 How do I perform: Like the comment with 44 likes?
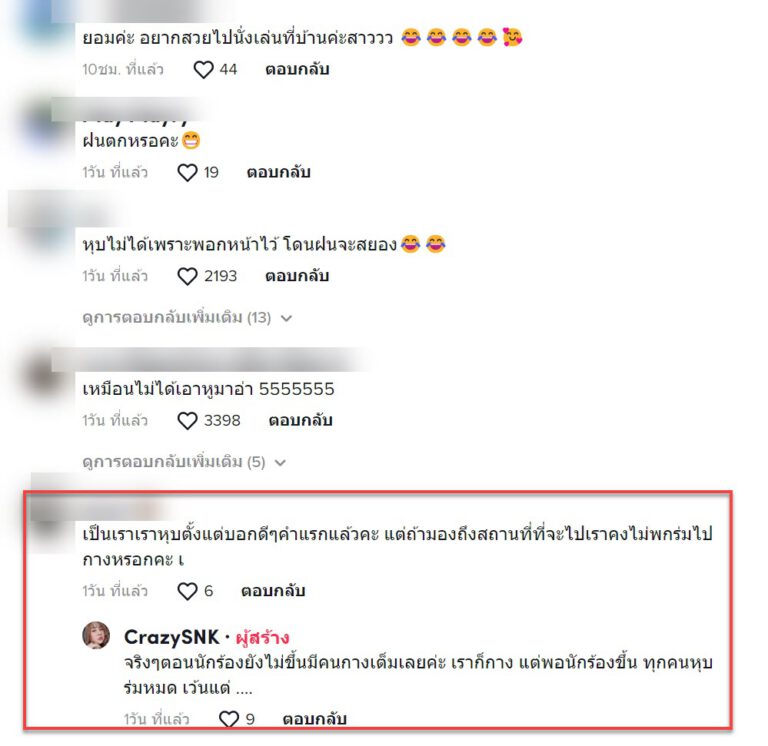click(203, 70)
